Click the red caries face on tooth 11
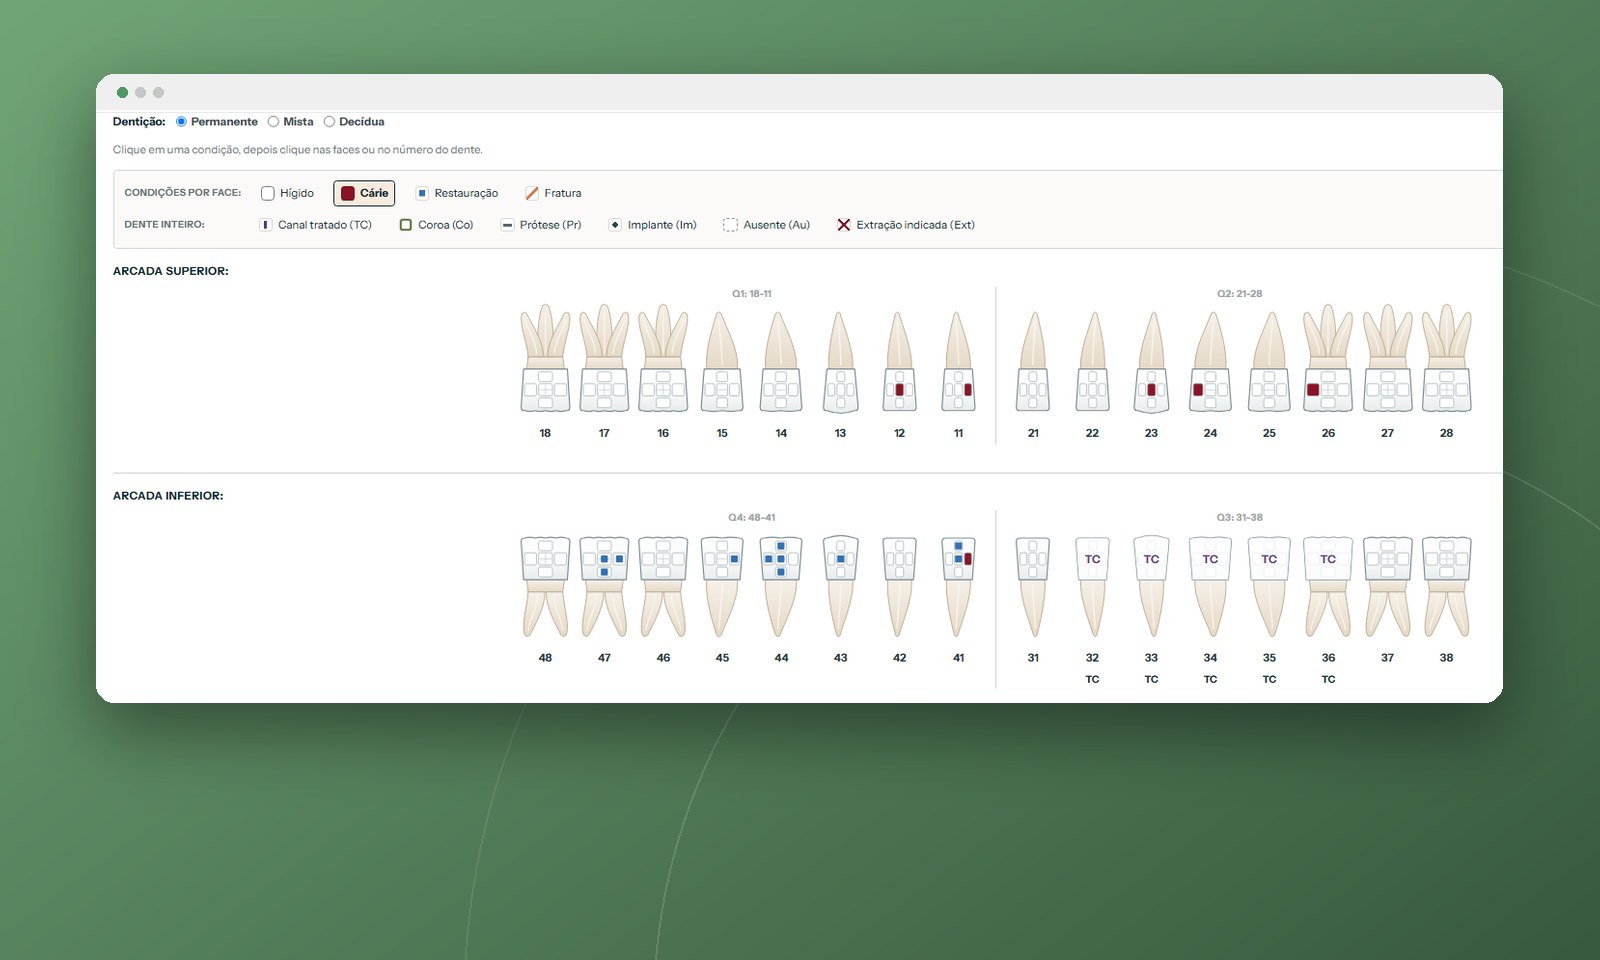This screenshot has height=960, width=1600. click(x=968, y=390)
